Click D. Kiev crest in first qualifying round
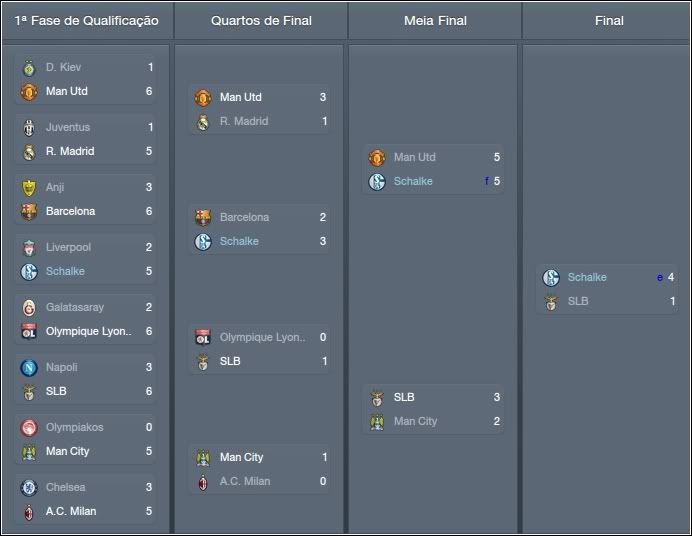 coord(29,68)
